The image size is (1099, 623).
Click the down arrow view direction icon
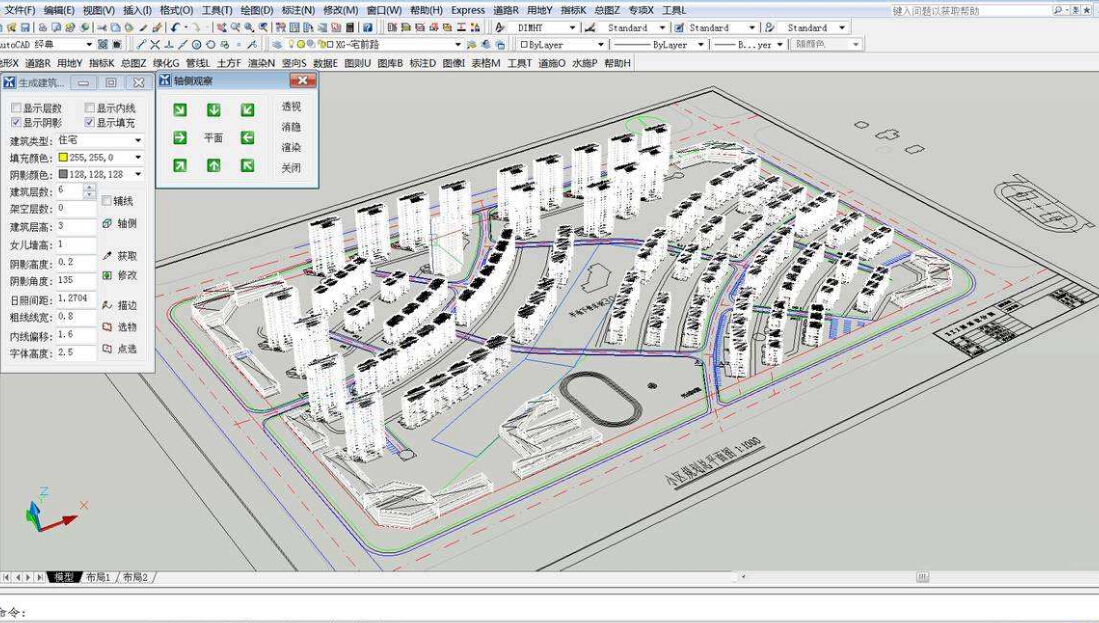[x=213, y=110]
